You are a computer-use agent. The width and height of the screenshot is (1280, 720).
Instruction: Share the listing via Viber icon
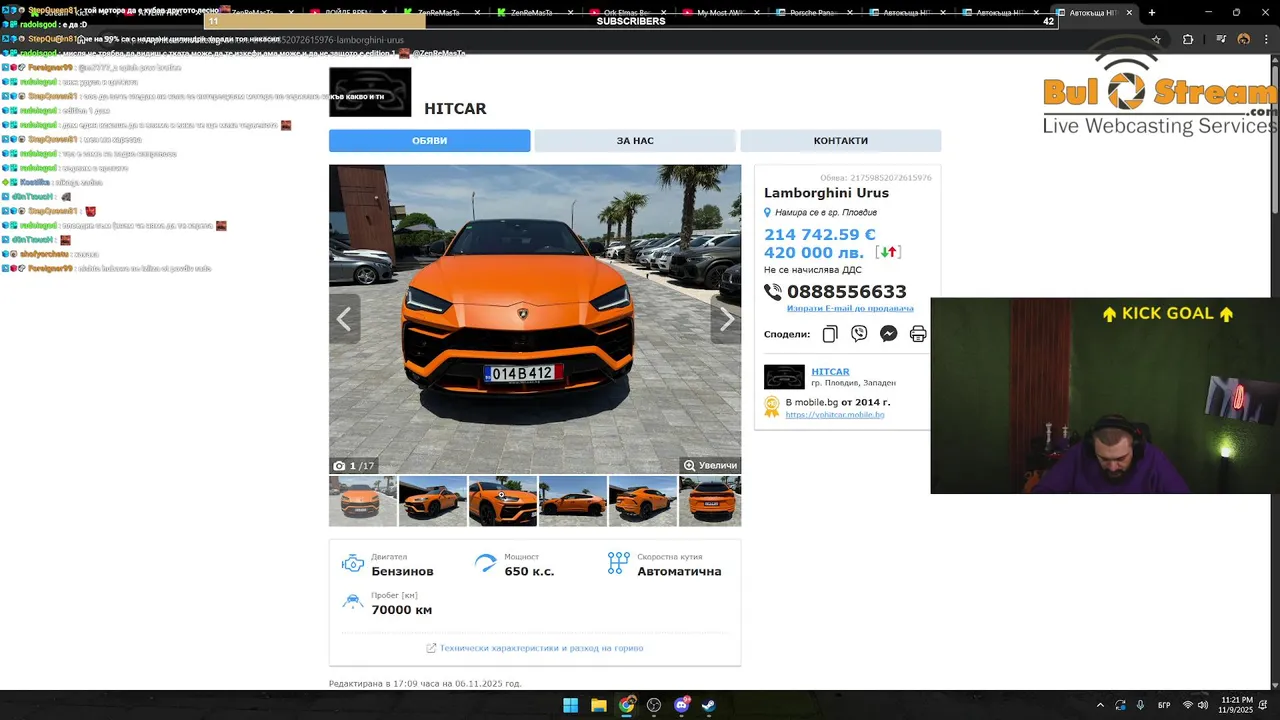click(859, 334)
